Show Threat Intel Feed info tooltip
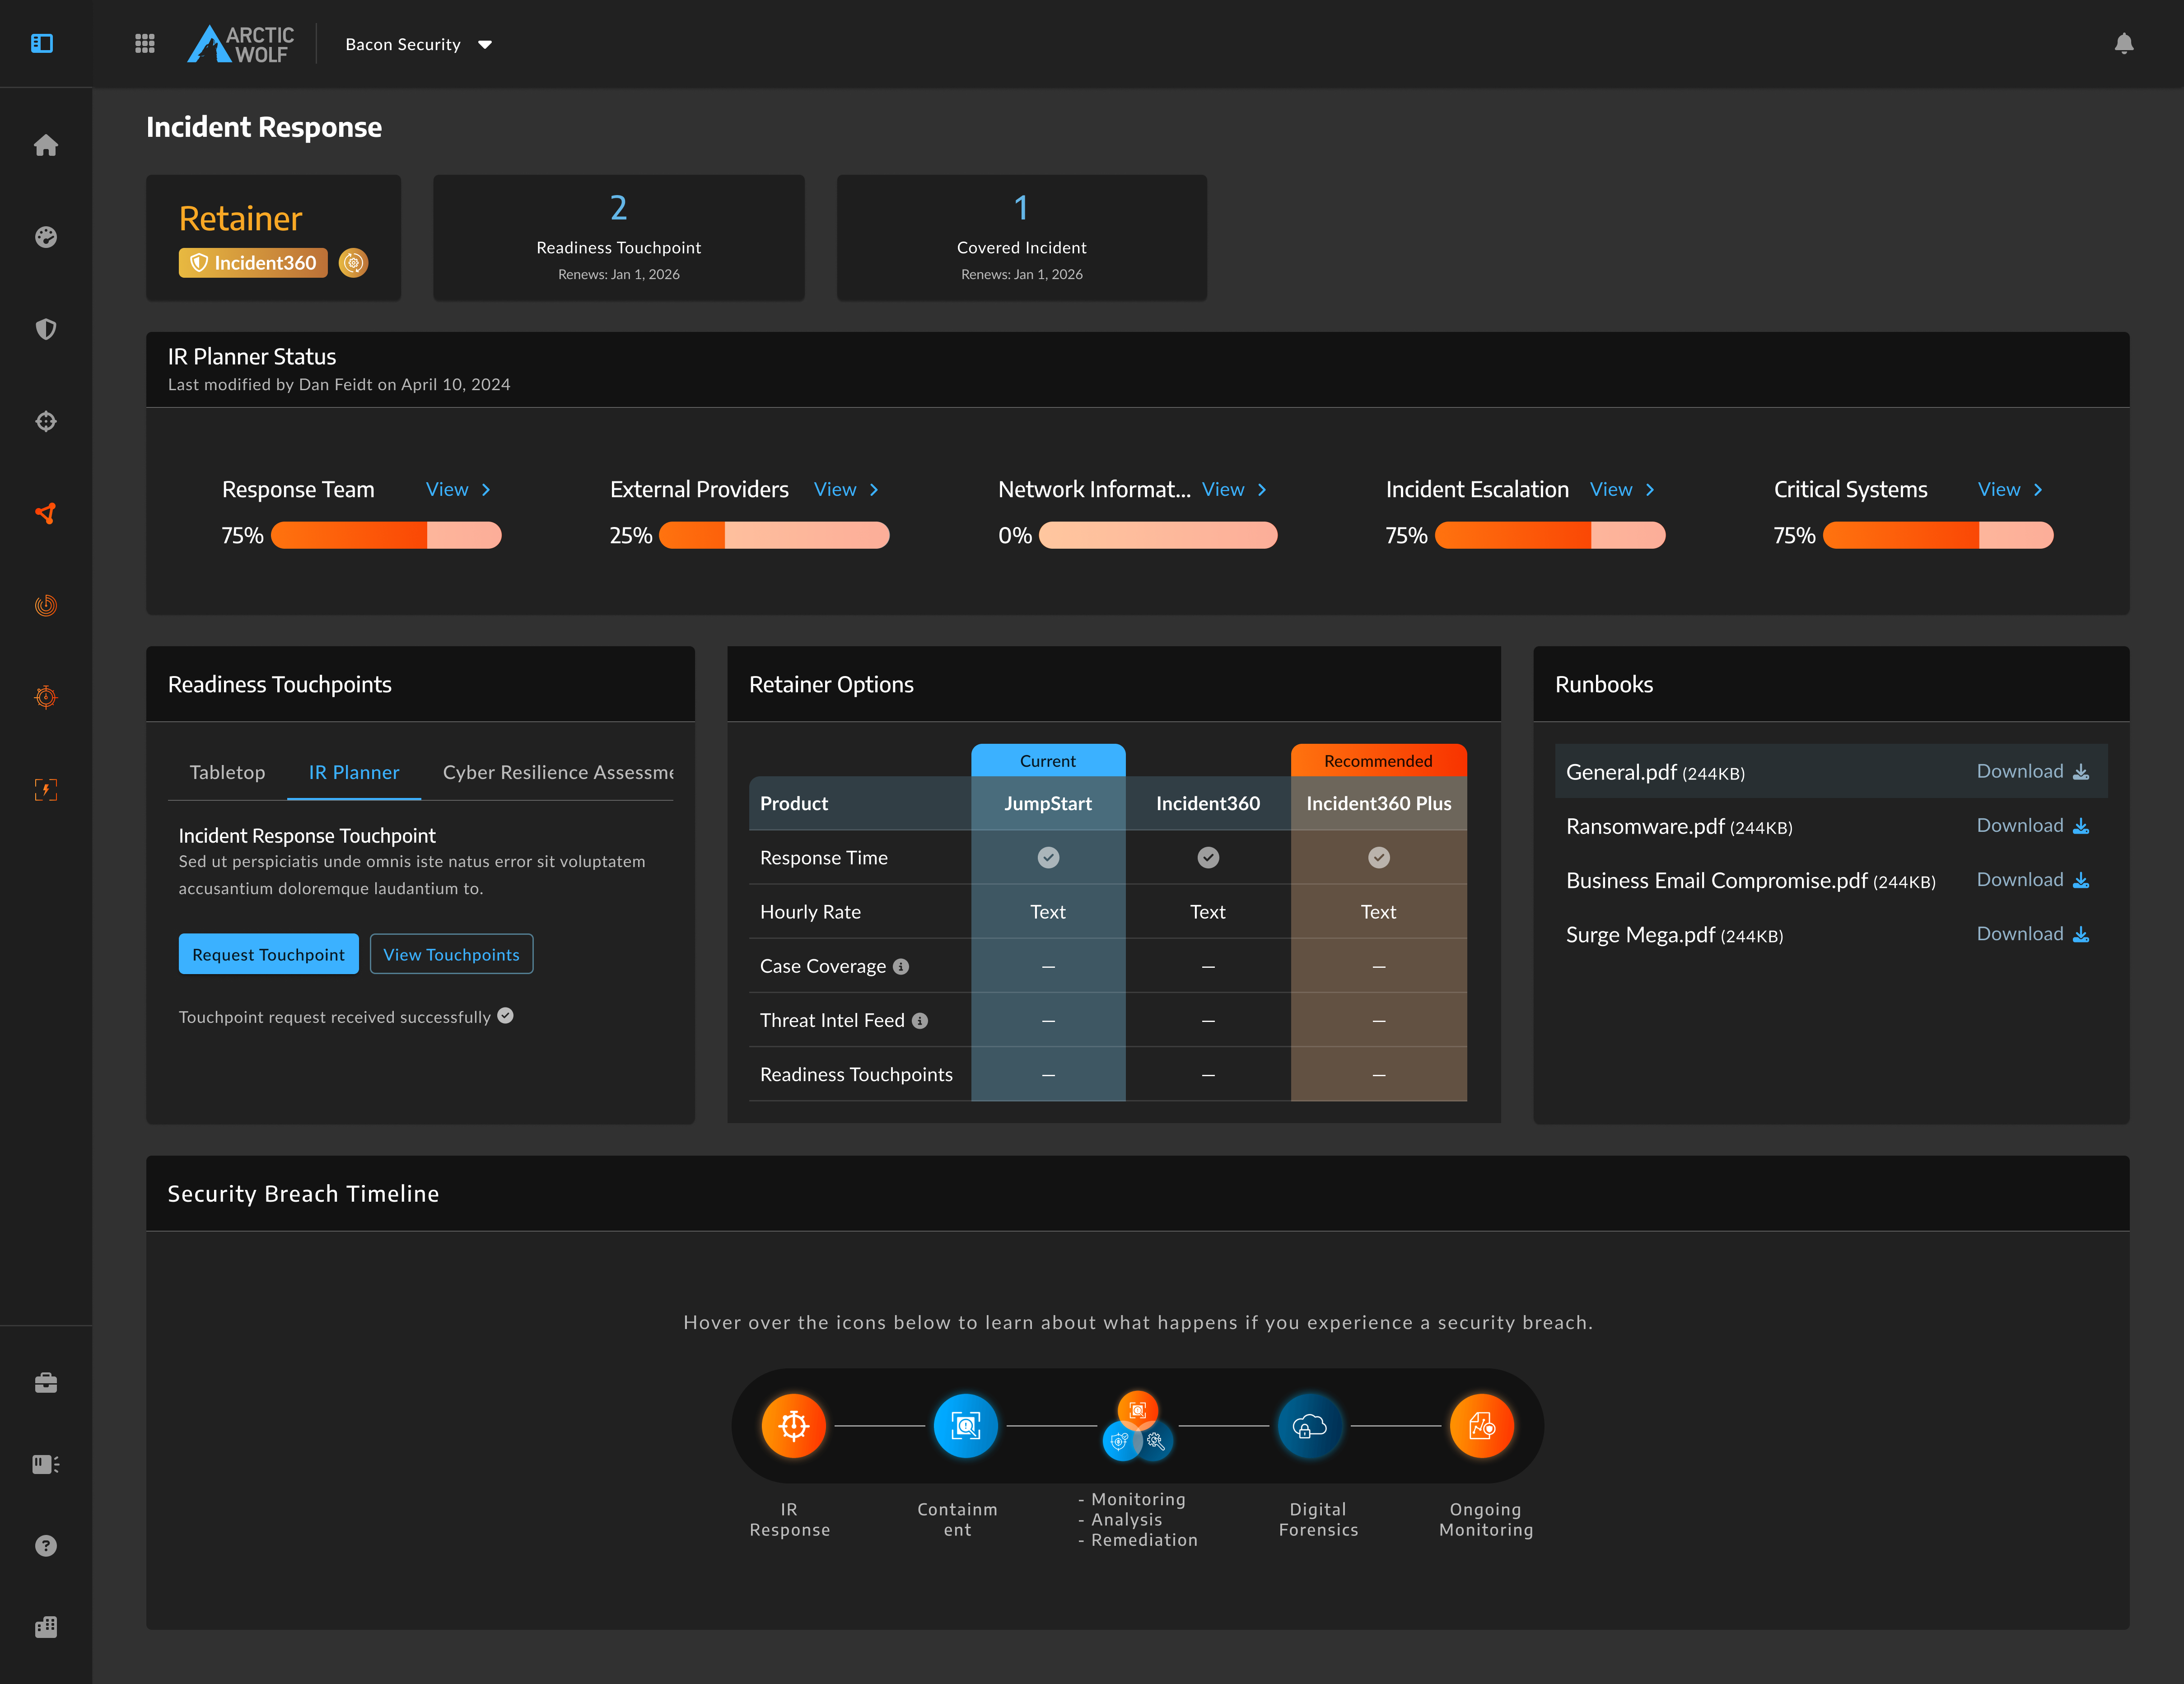 [920, 1020]
